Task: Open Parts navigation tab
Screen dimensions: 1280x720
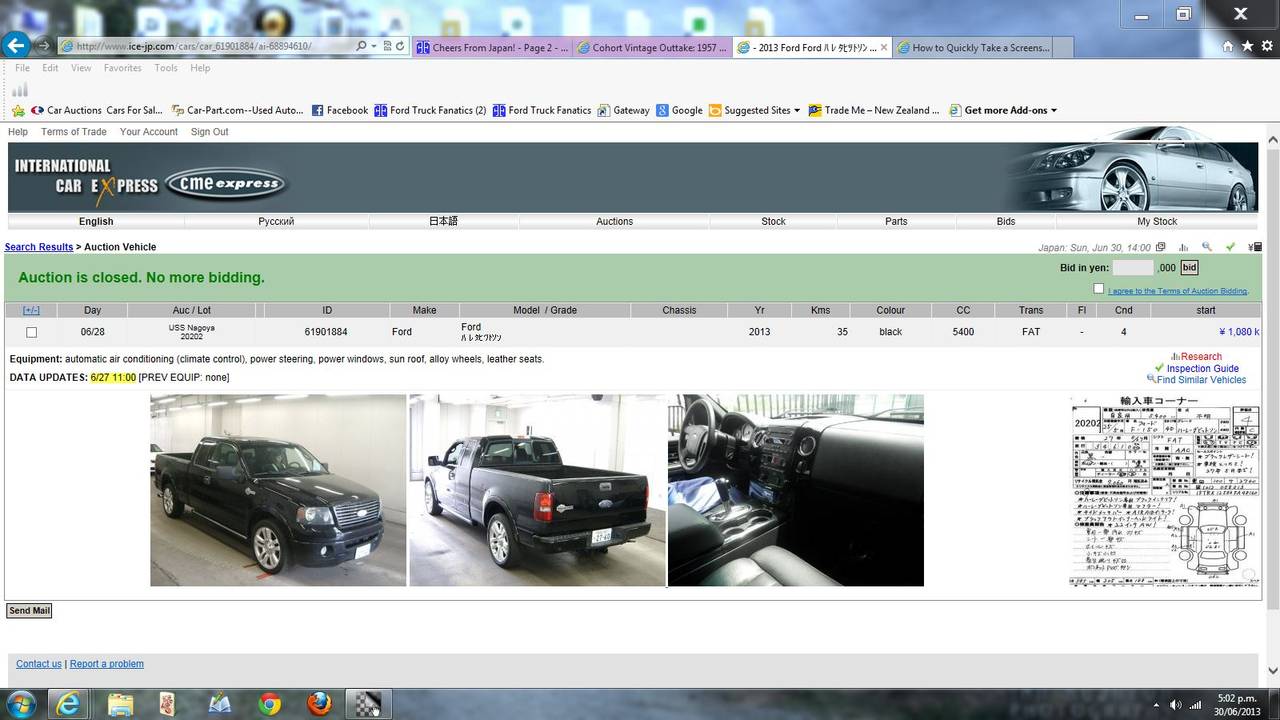Action: point(896,221)
